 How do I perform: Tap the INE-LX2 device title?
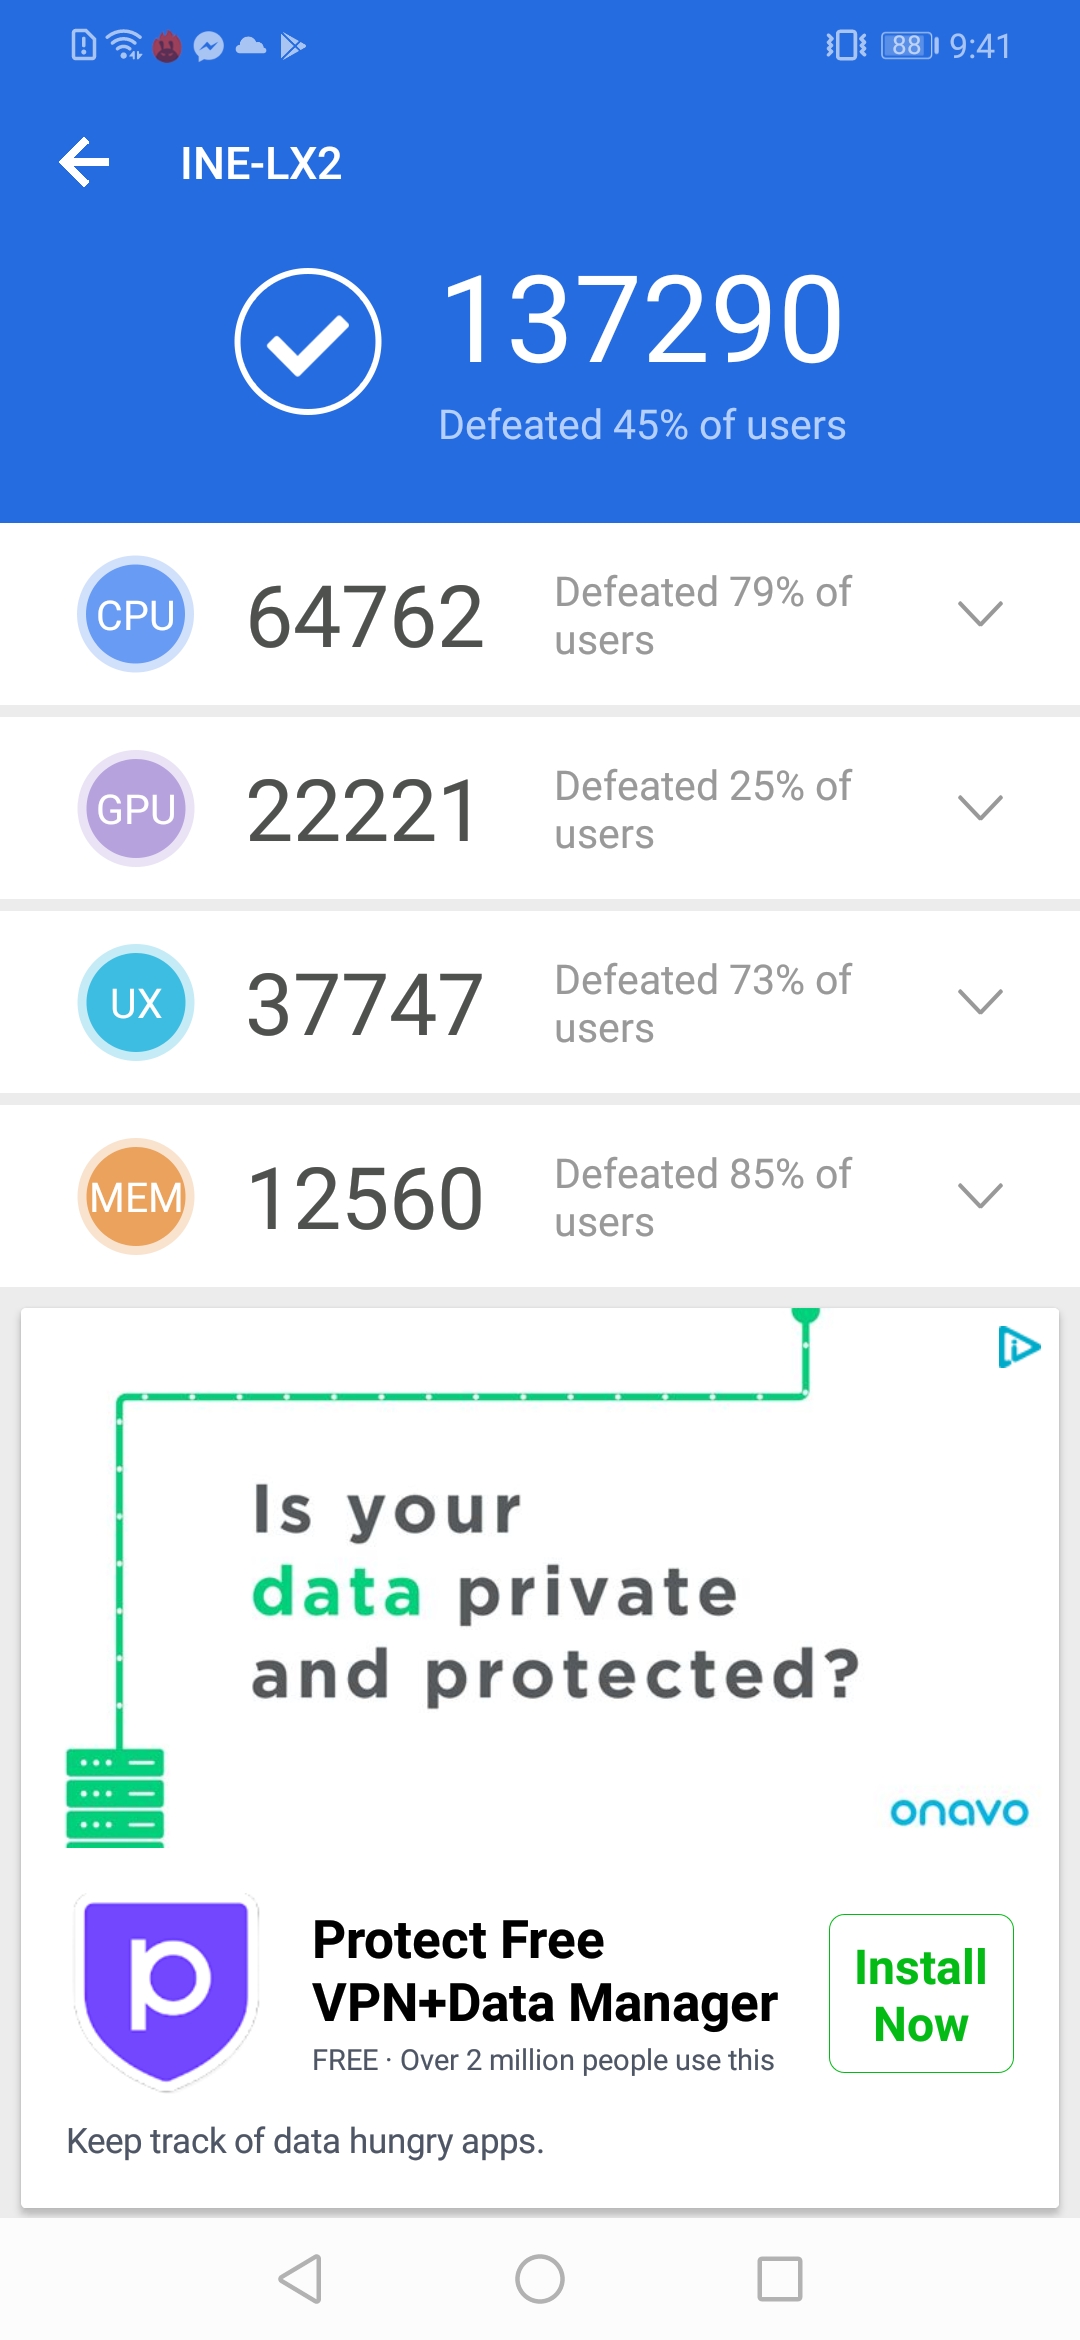pos(261,163)
